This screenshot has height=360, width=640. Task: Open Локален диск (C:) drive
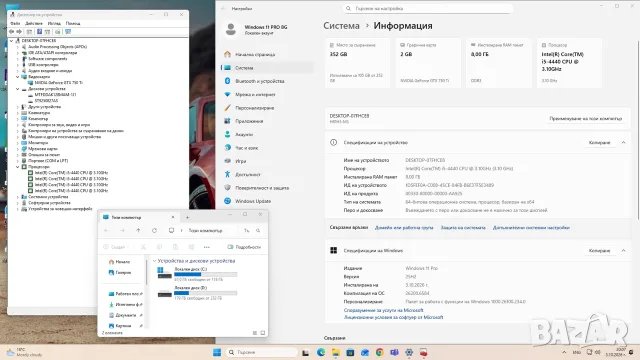click(x=197, y=274)
